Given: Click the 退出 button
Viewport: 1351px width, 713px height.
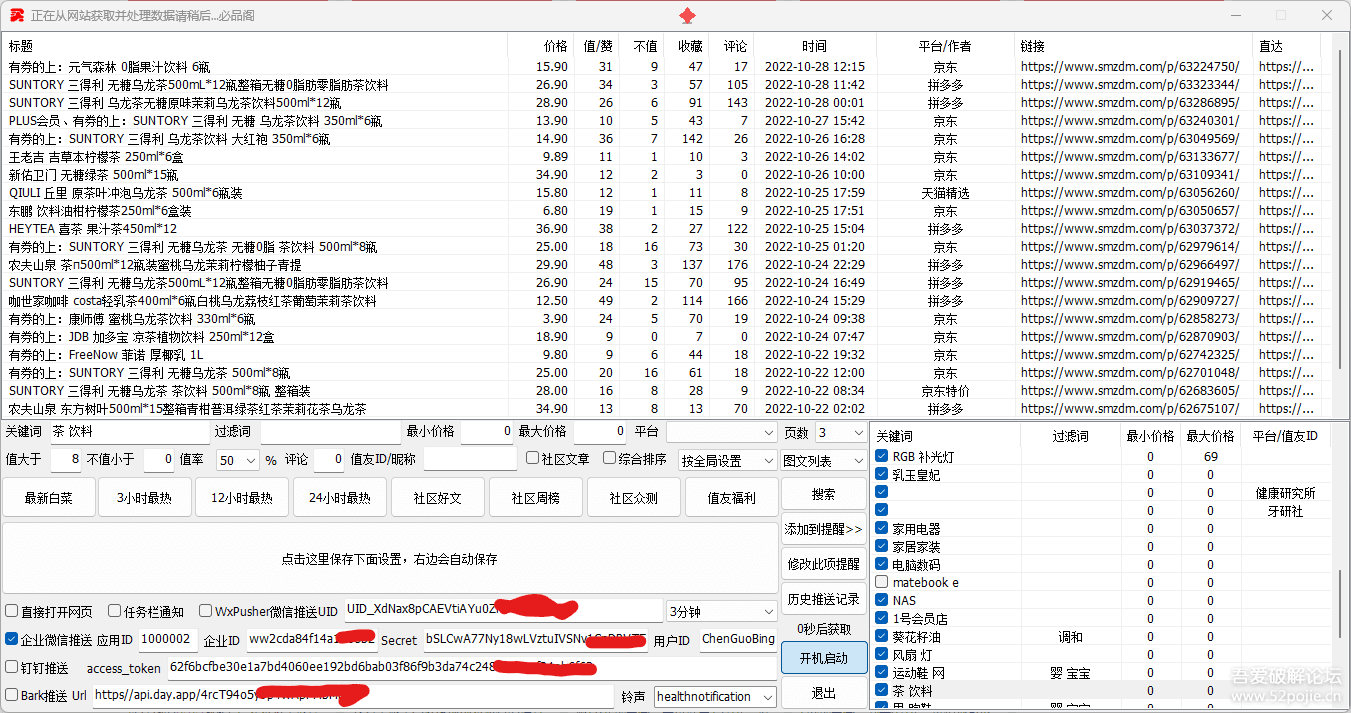Looking at the screenshot, I should tap(824, 693).
